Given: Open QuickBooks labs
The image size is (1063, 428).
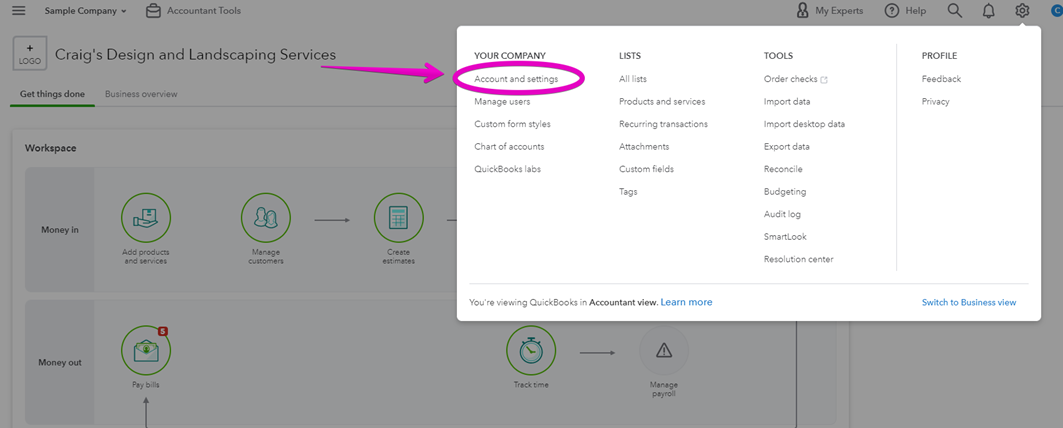Looking at the screenshot, I should click(x=507, y=169).
